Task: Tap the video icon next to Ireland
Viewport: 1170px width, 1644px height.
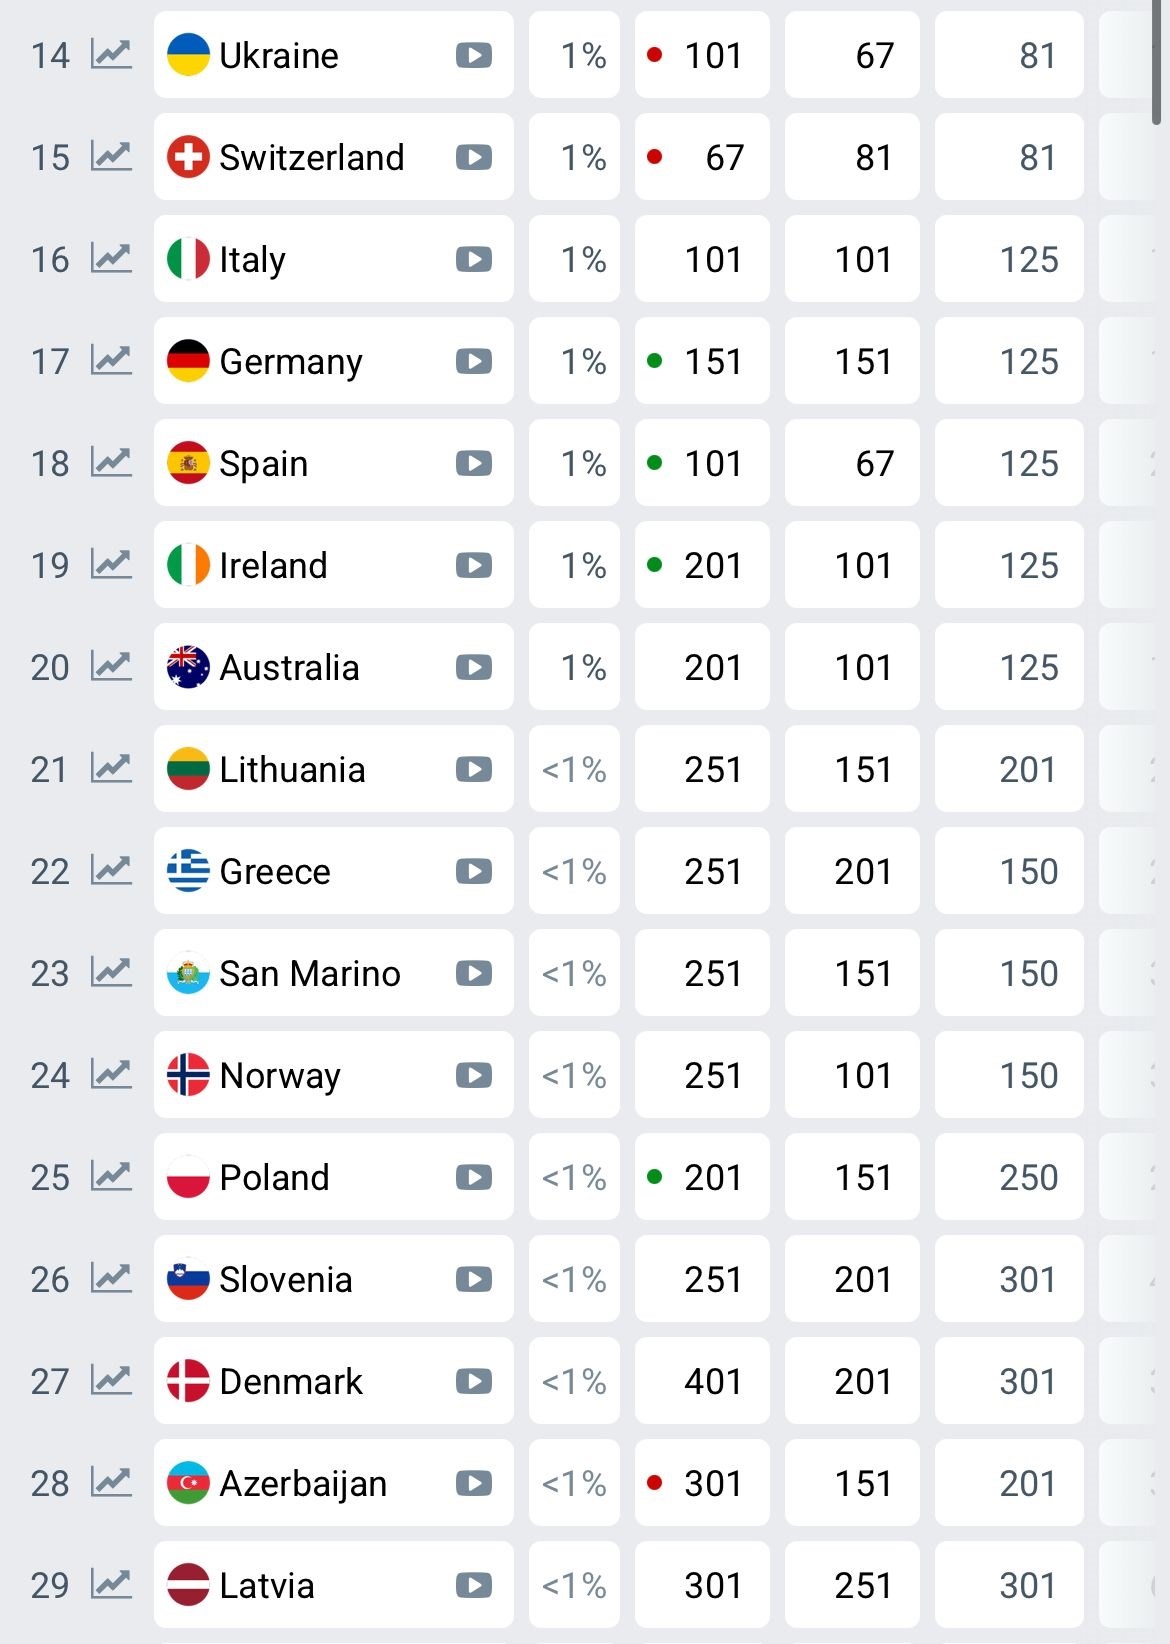Action: coord(474,565)
